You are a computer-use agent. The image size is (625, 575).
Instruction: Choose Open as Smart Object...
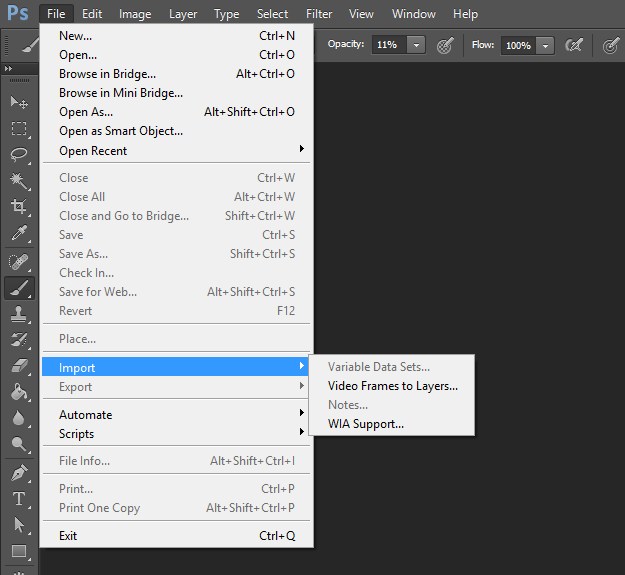point(176,131)
